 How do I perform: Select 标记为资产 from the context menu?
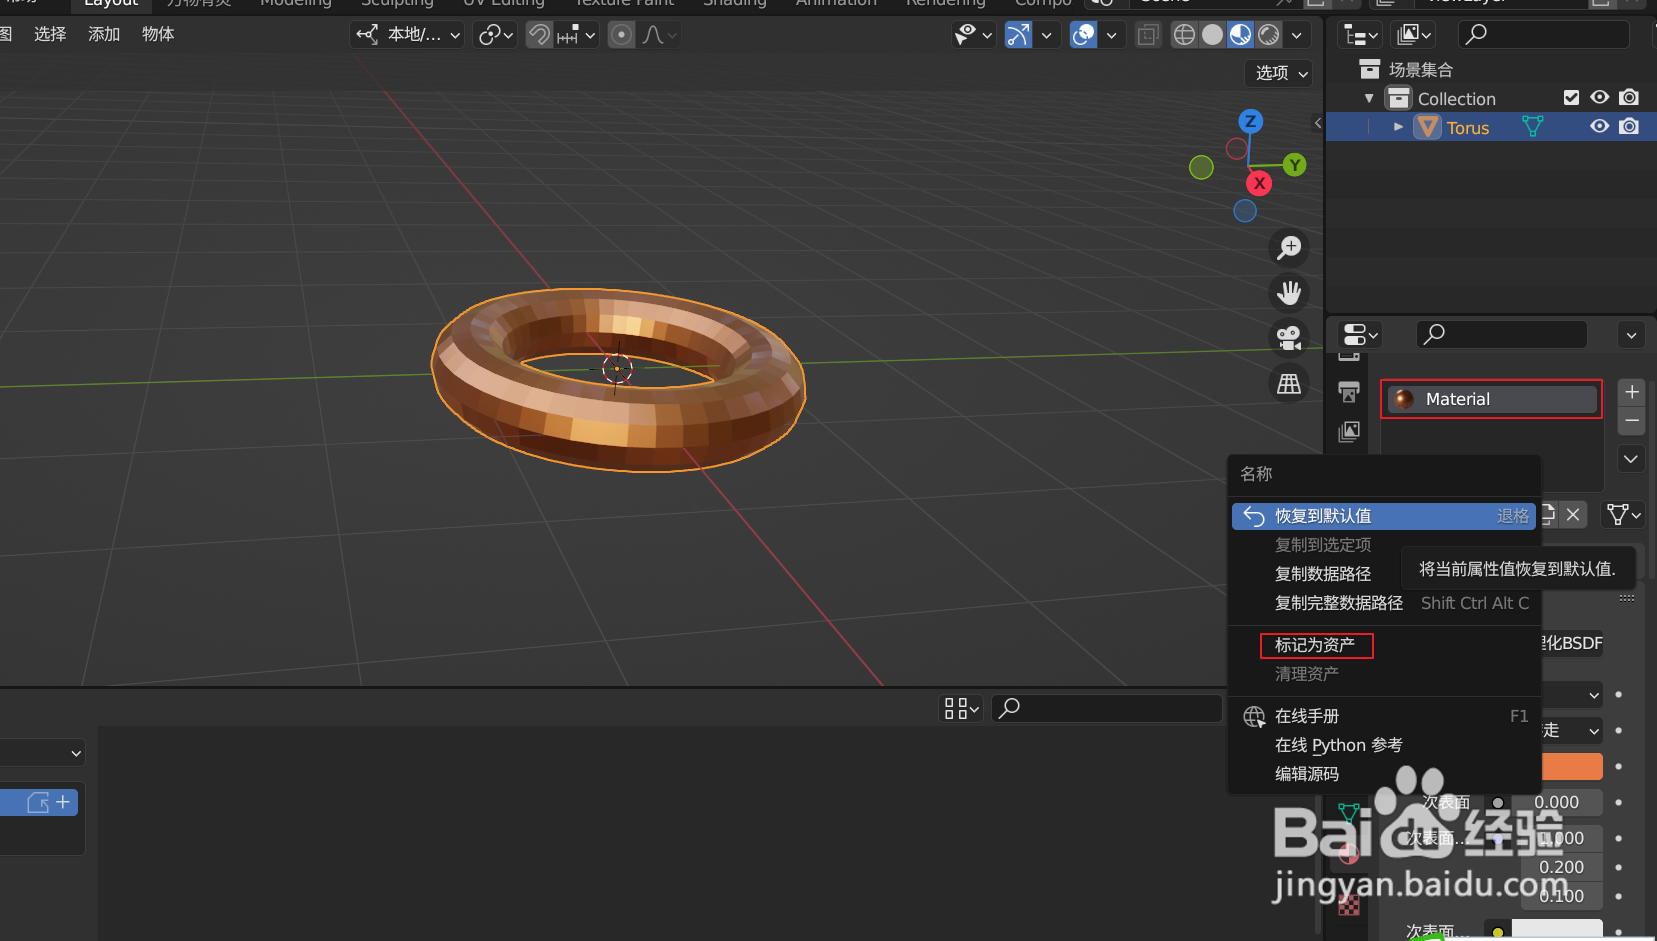(1315, 645)
